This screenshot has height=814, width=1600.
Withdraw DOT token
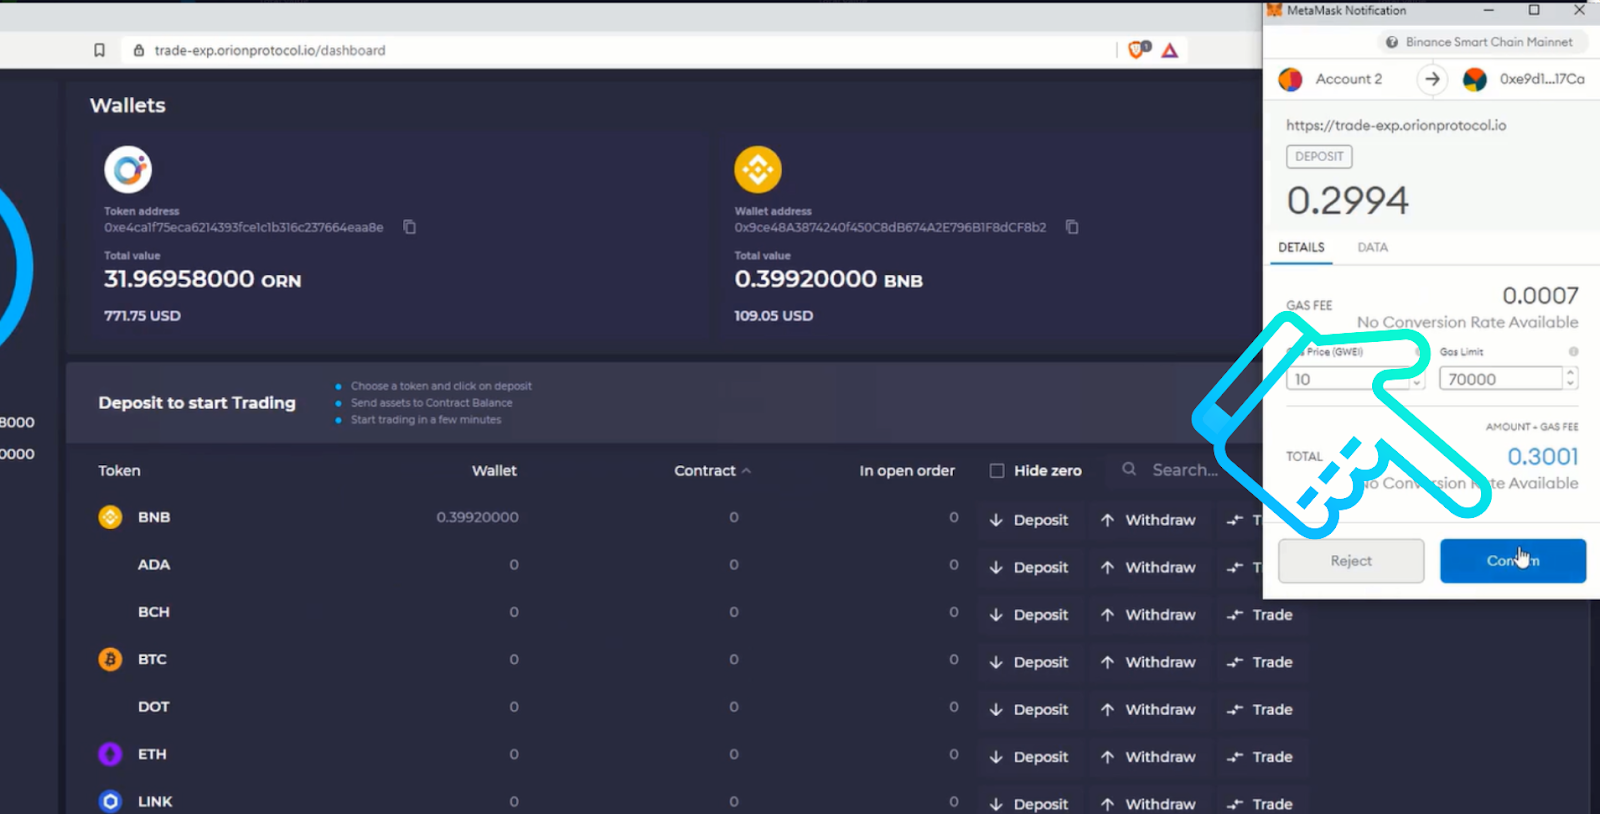(x=1148, y=709)
